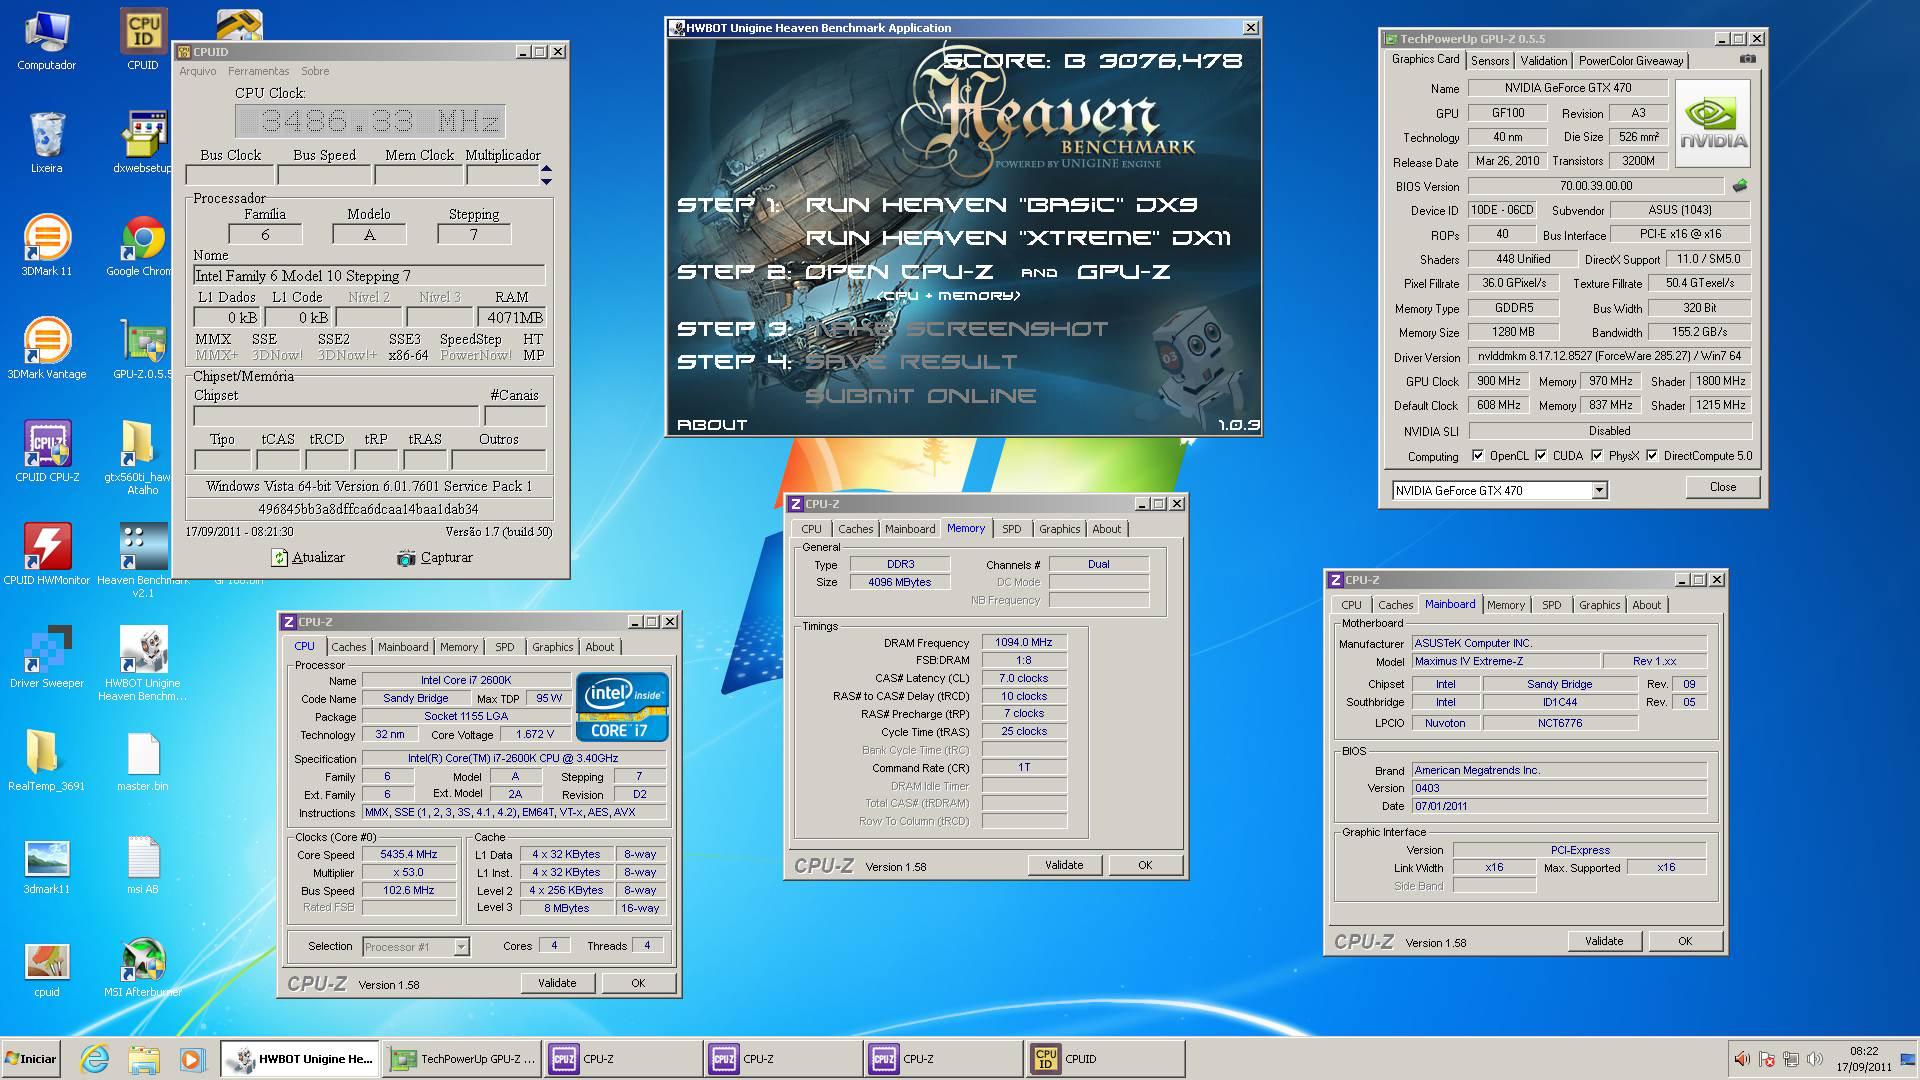Open GPU-Z 0.5.5 desktop shortcut
The height and width of the screenshot is (1080, 1920).
pos(142,349)
